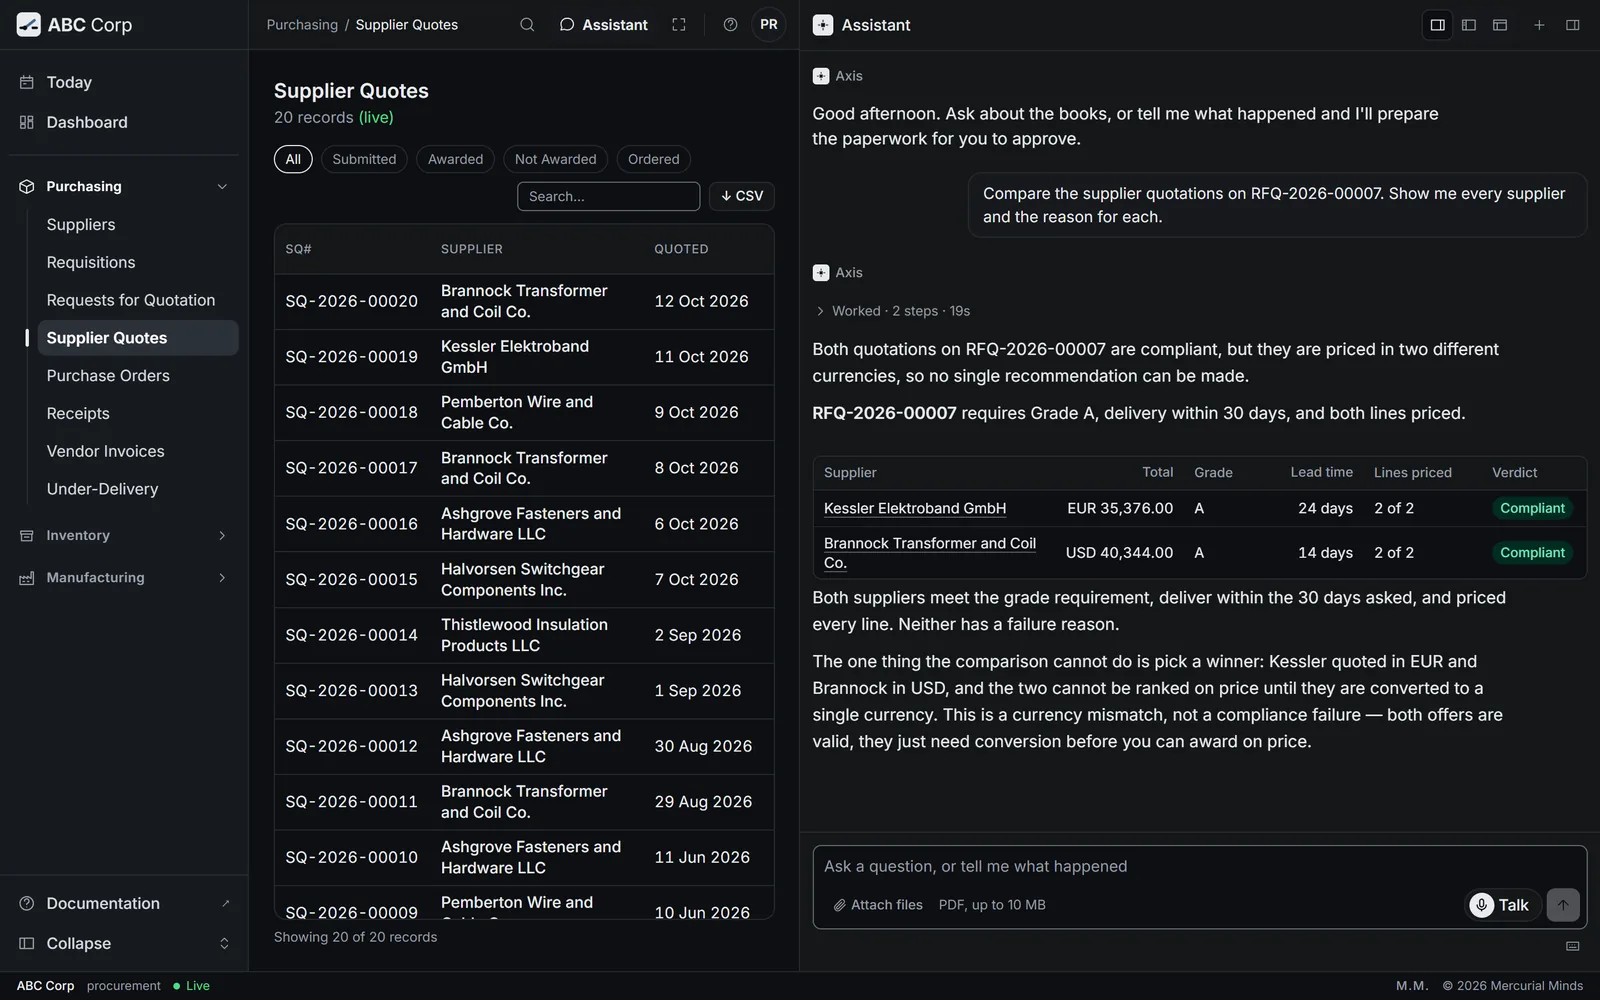The height and width of the screenshot is (1000, 1600).
Task: Toggle fullscreen expand icon in header
Action: pyautogui.click(x=679, y=25)
